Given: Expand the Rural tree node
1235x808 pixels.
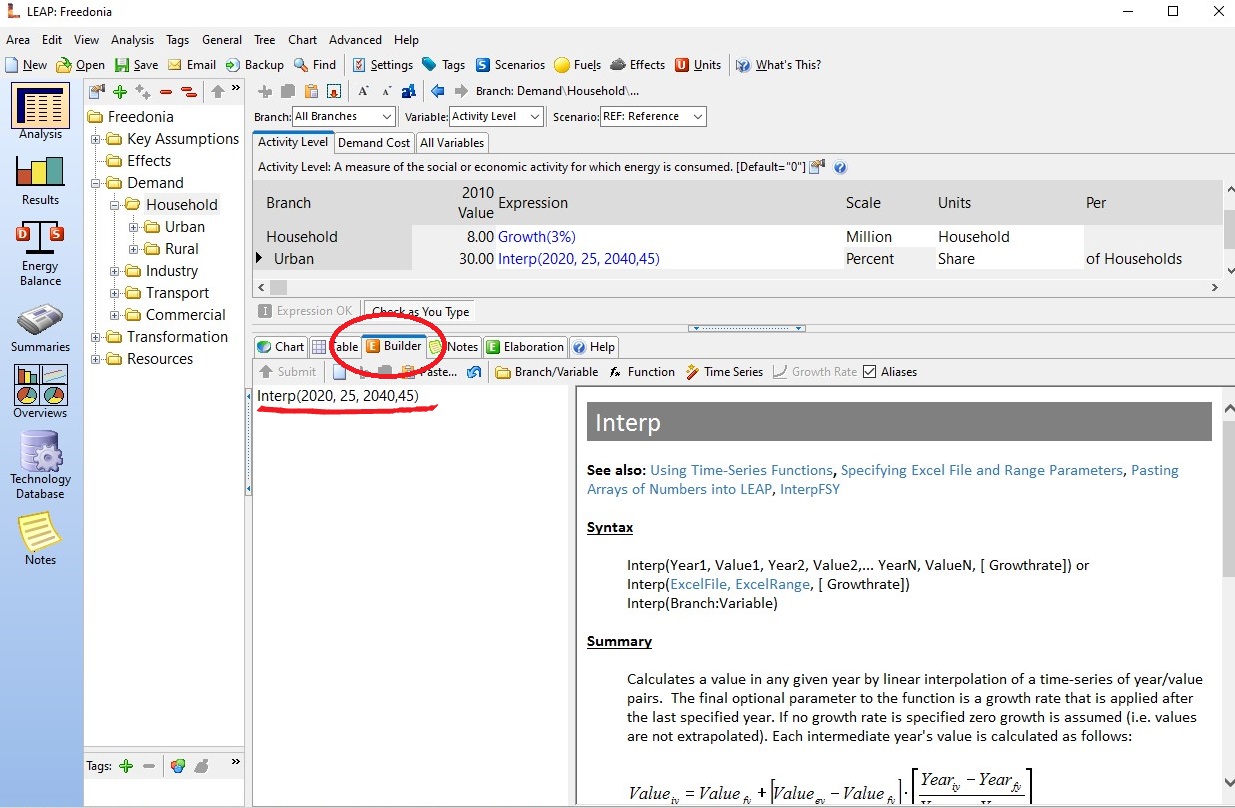Looking at the screenshot, I should tap(134, 249).
